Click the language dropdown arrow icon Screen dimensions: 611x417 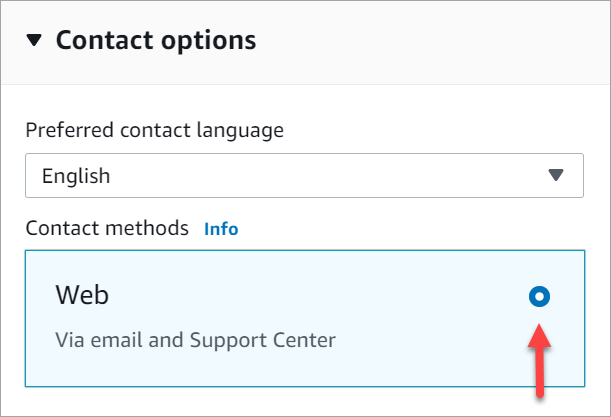[557, 176]
